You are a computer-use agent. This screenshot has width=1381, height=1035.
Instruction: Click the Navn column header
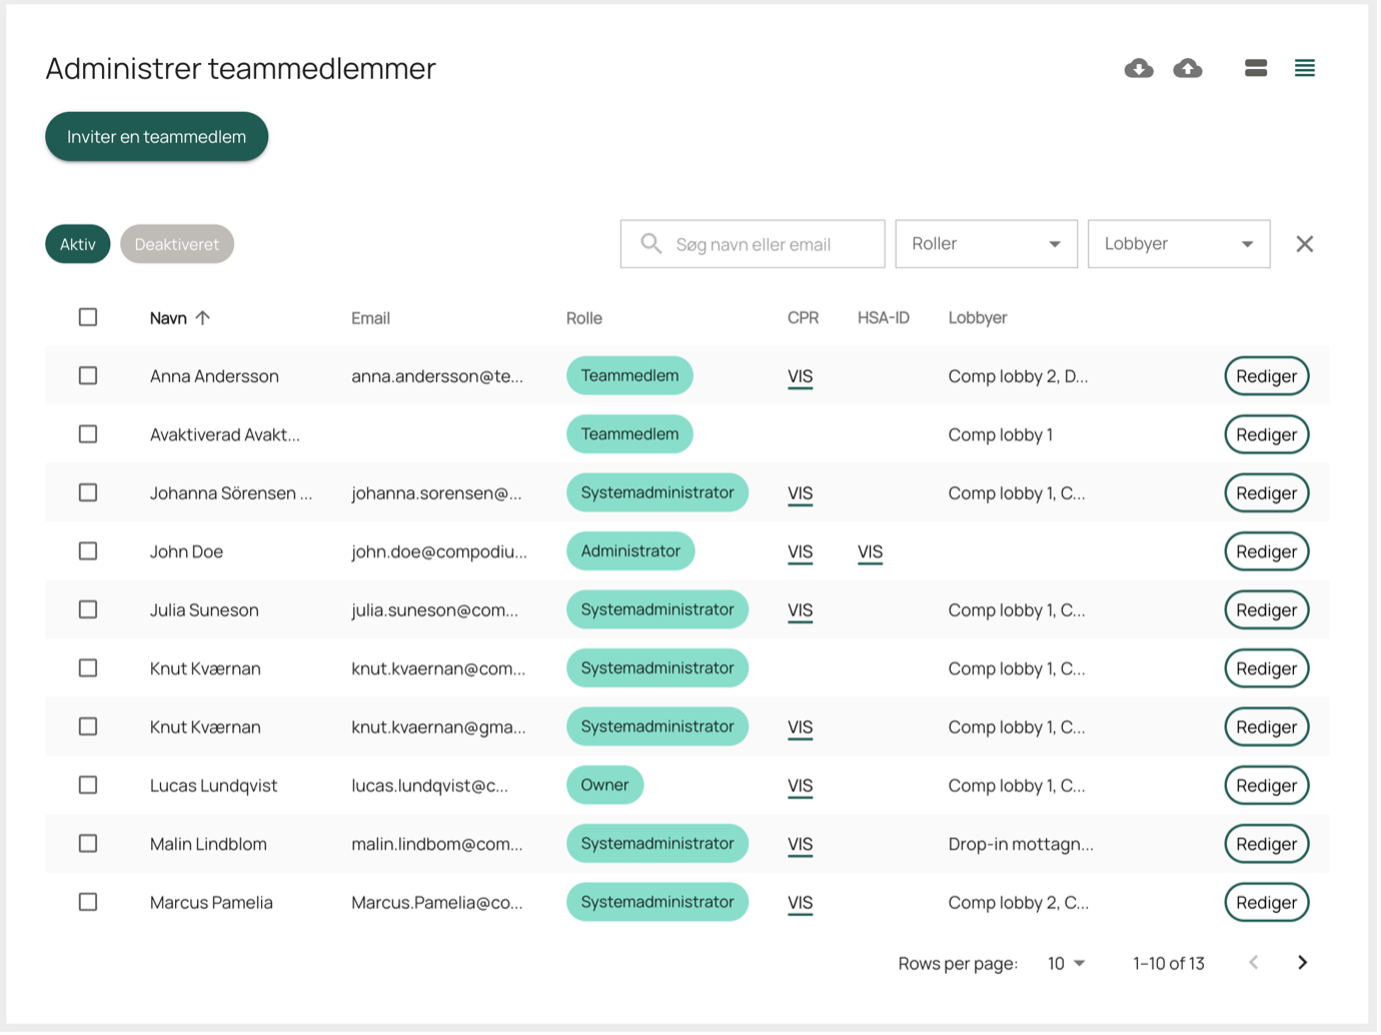[x=168, y=318]
